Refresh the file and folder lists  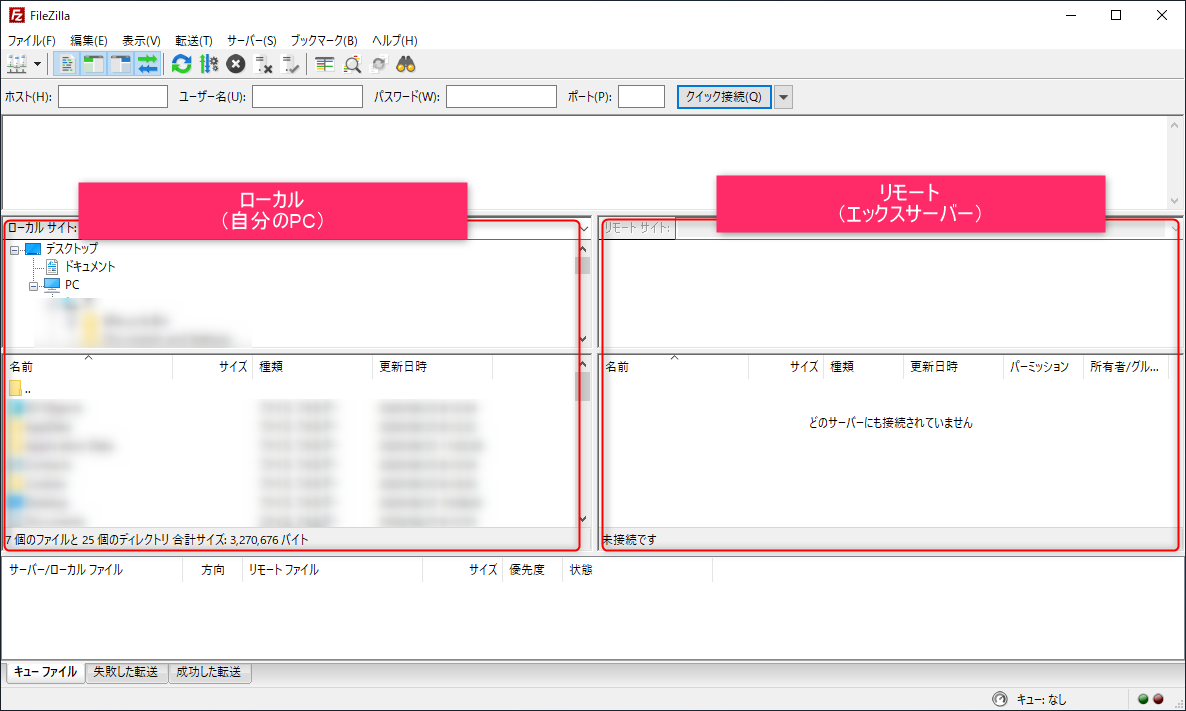click(x=182, y=64)
